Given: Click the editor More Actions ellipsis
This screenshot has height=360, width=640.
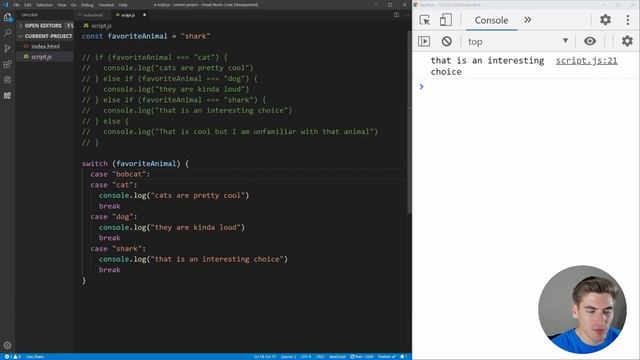Looking at the screenshot, I should click(x=406, y=15).
